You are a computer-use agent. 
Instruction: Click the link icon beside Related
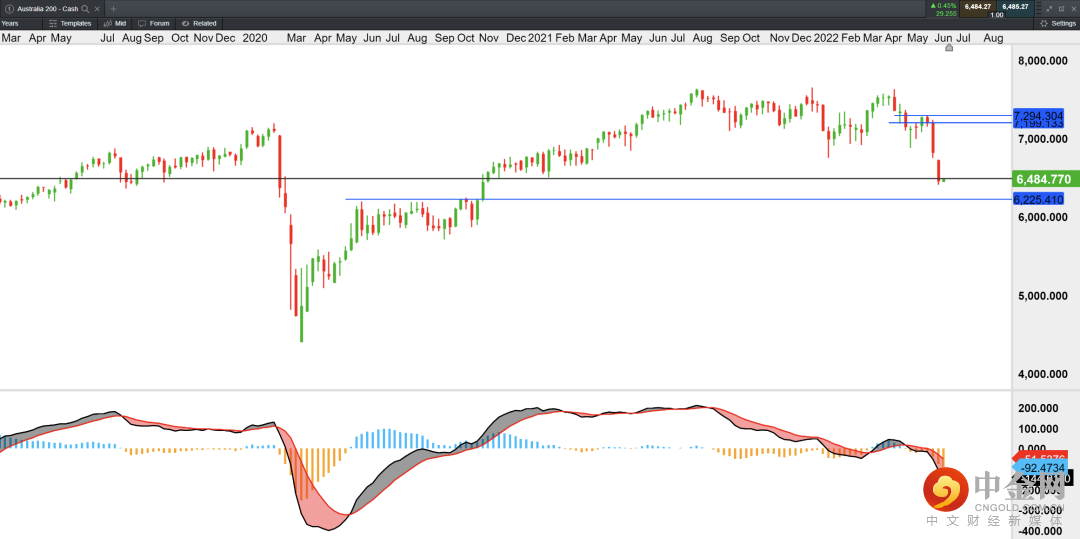(185, 23)
